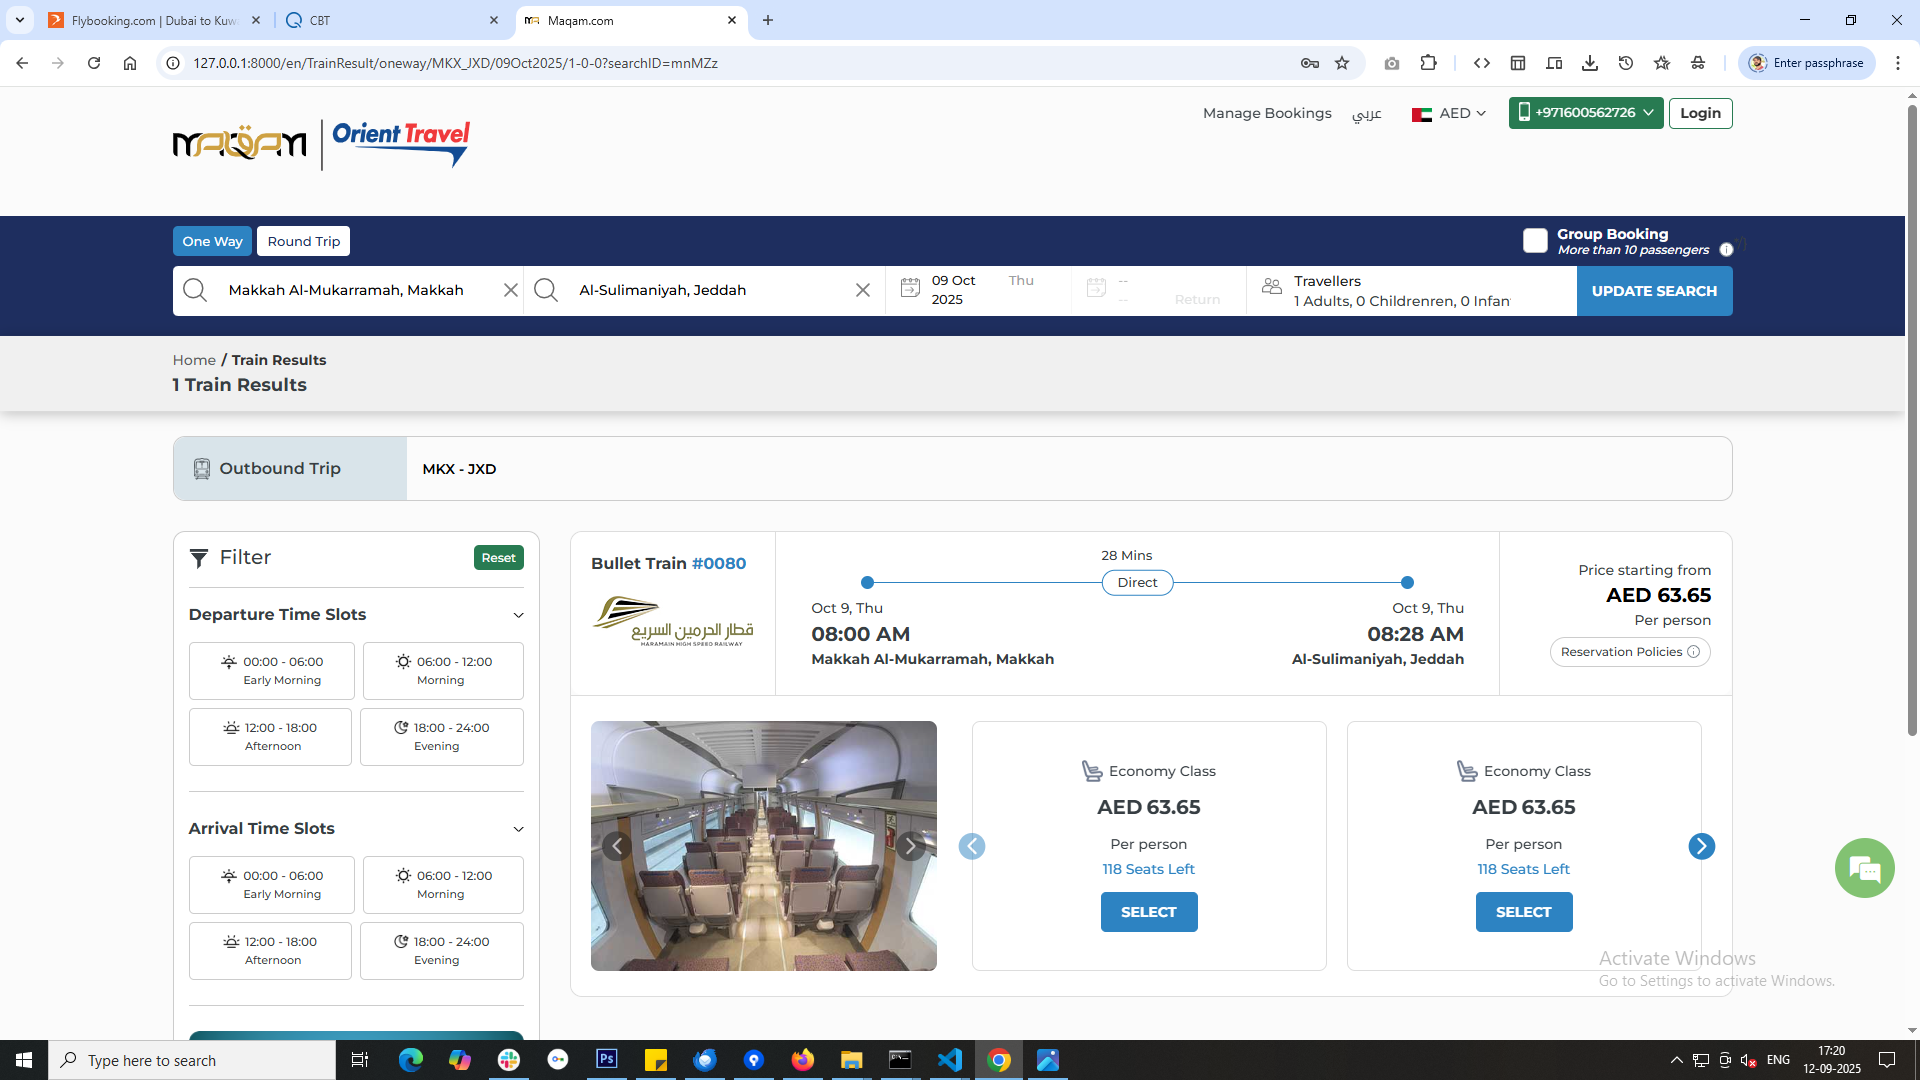Toggle Morning 06:00-12:00 departure slot
Screen dimensions: 1920x1080
tap(443, 671)
